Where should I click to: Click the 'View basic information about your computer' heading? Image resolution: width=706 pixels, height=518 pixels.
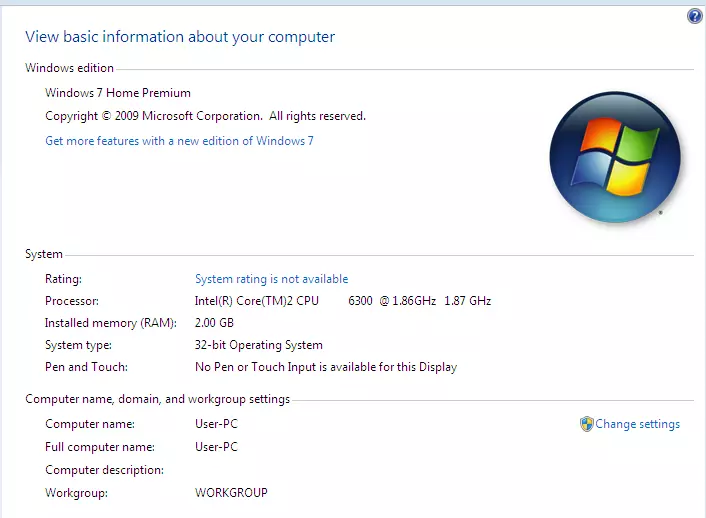(180, 37)
